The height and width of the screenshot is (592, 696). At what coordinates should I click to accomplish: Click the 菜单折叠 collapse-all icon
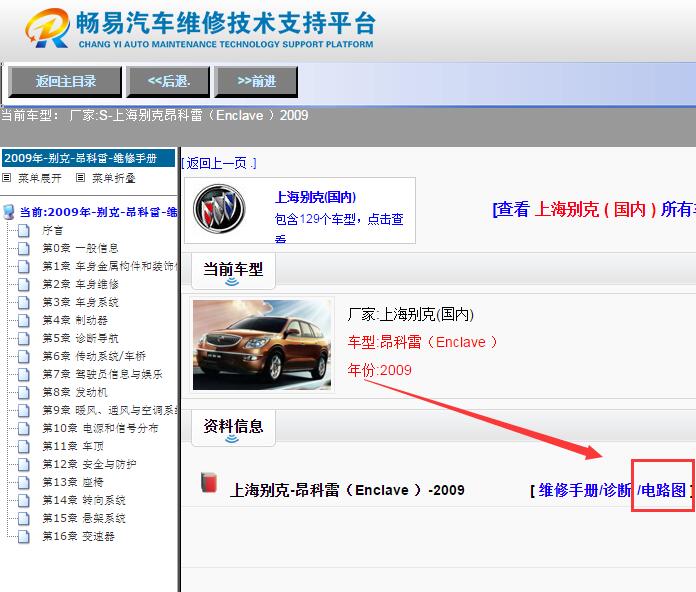[x=80, y=178]
